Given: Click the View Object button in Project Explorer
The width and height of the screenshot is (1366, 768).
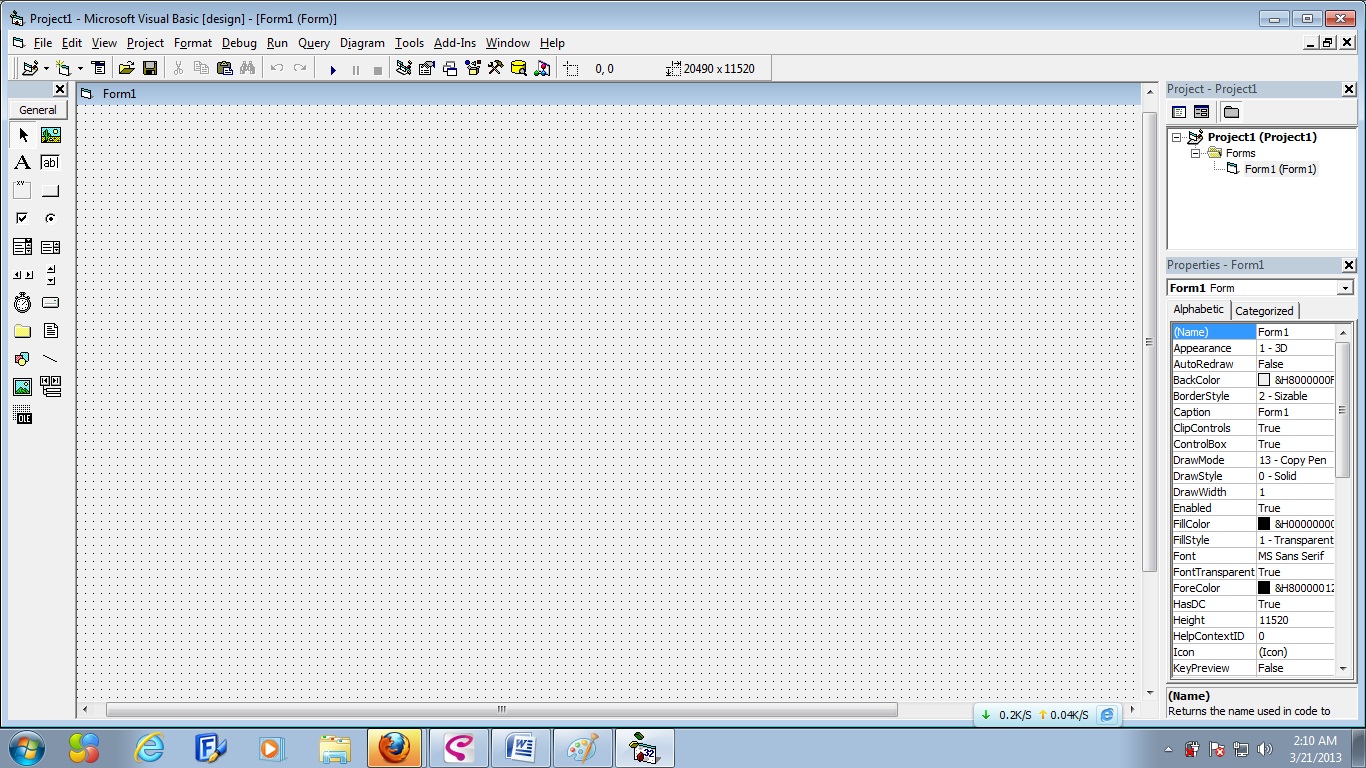Looking at the screenshot, I should (1200, 112).
